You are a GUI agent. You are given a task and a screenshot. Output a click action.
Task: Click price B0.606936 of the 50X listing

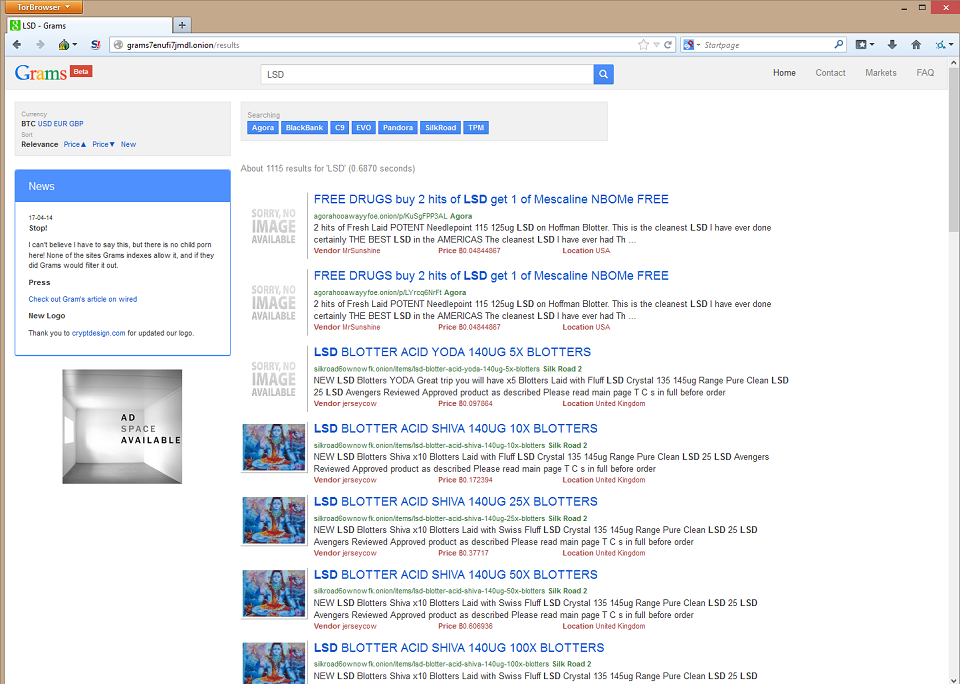(465, 626)
